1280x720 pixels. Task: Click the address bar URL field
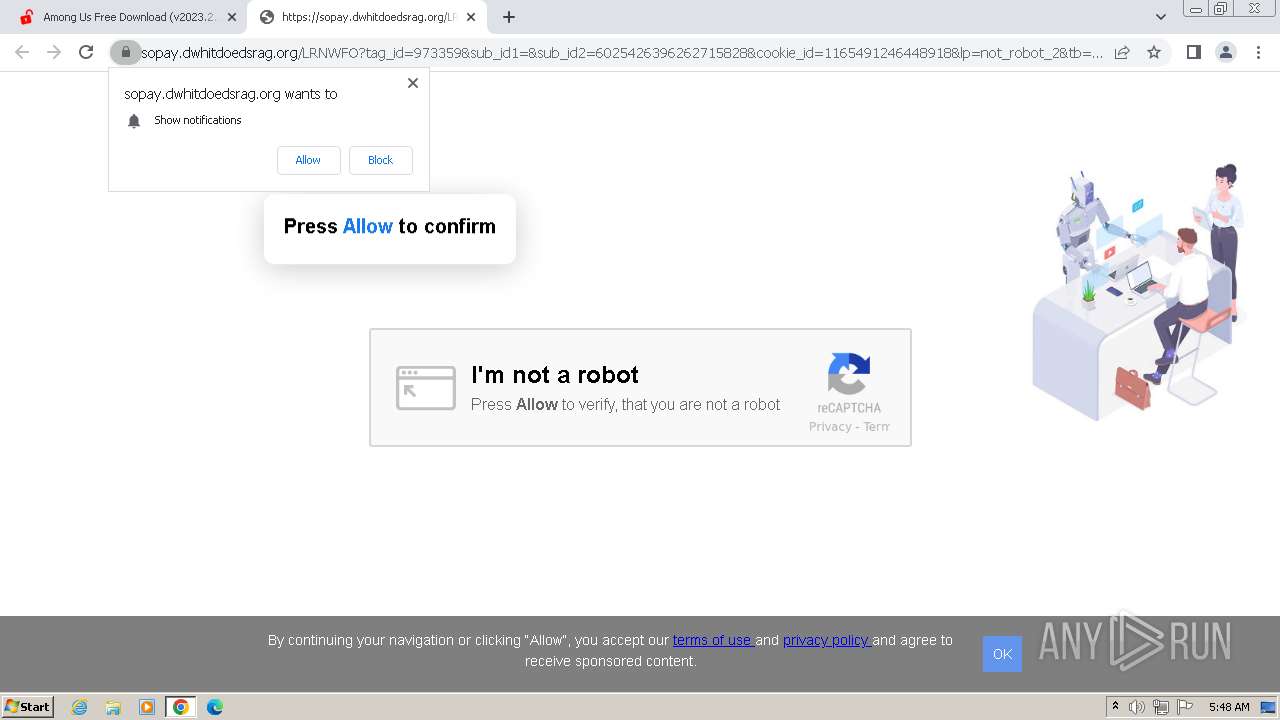tap(620, 52)
